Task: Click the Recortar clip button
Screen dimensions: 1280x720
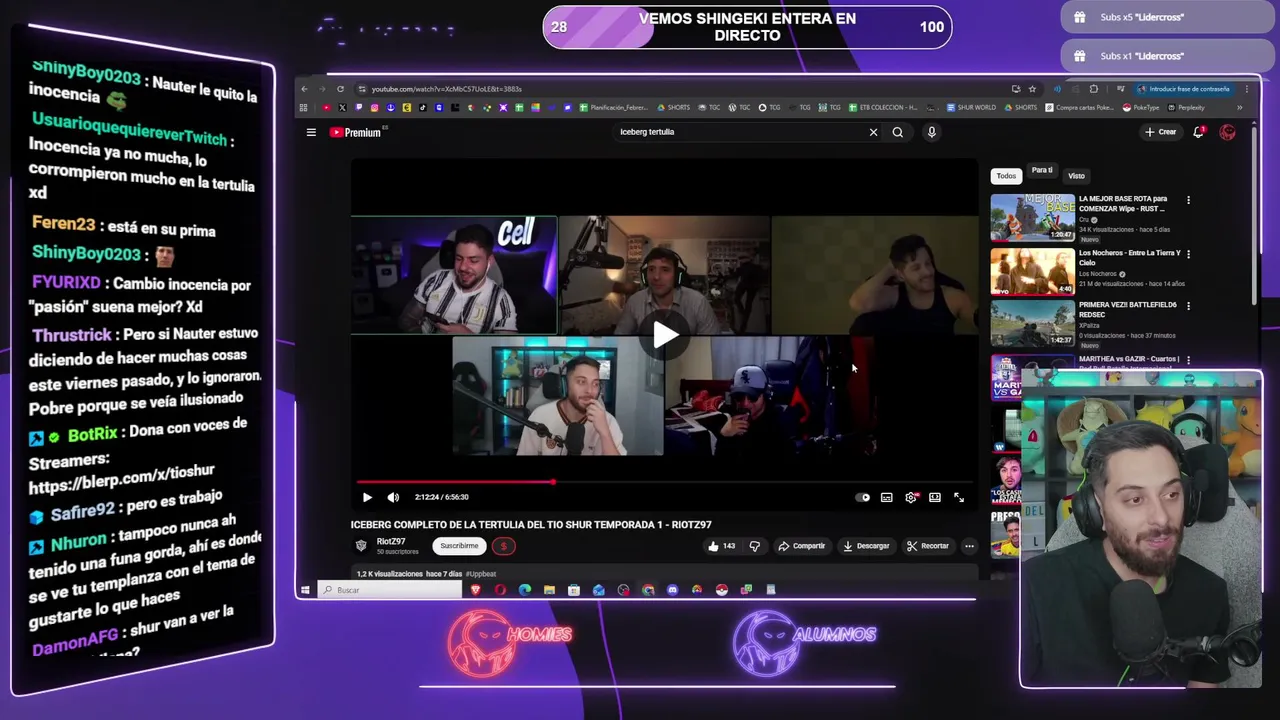Action: (927, 546)
